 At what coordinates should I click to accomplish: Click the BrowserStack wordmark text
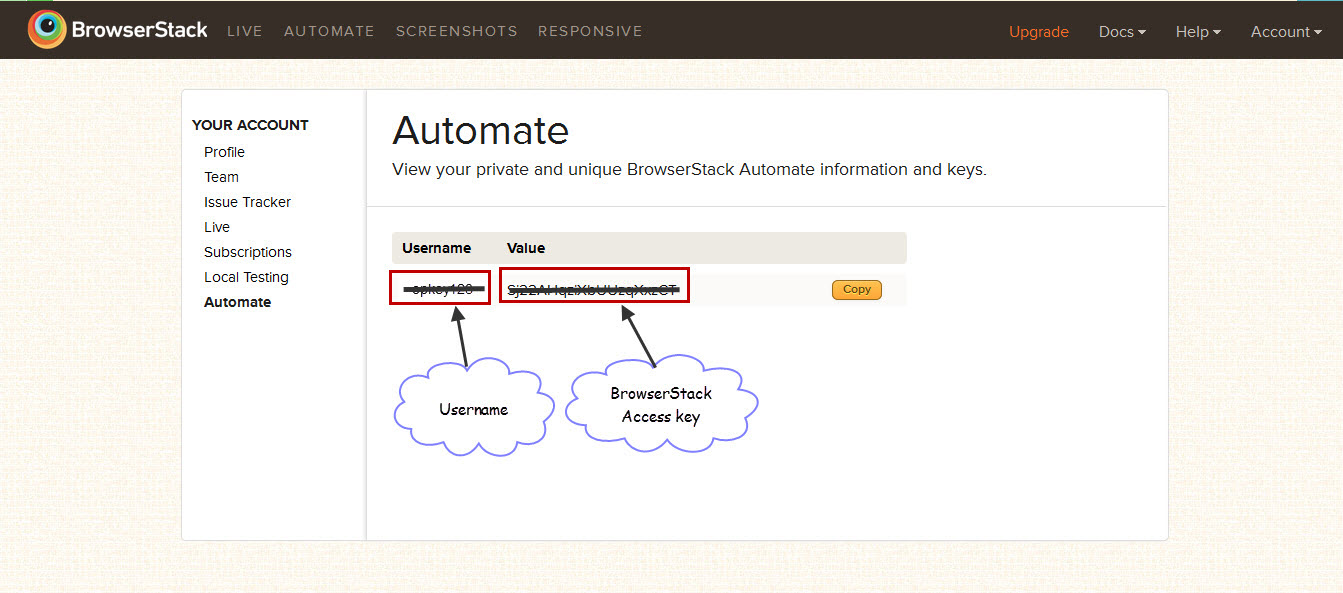click(x=140, y=30)
